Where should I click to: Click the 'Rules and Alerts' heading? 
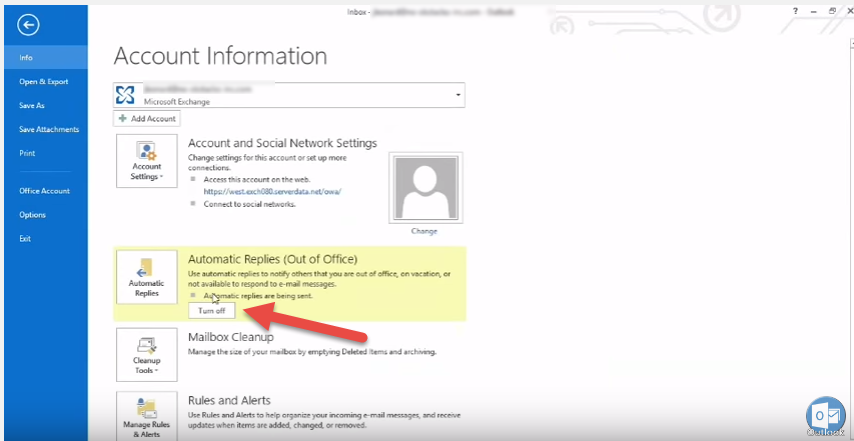229,401
